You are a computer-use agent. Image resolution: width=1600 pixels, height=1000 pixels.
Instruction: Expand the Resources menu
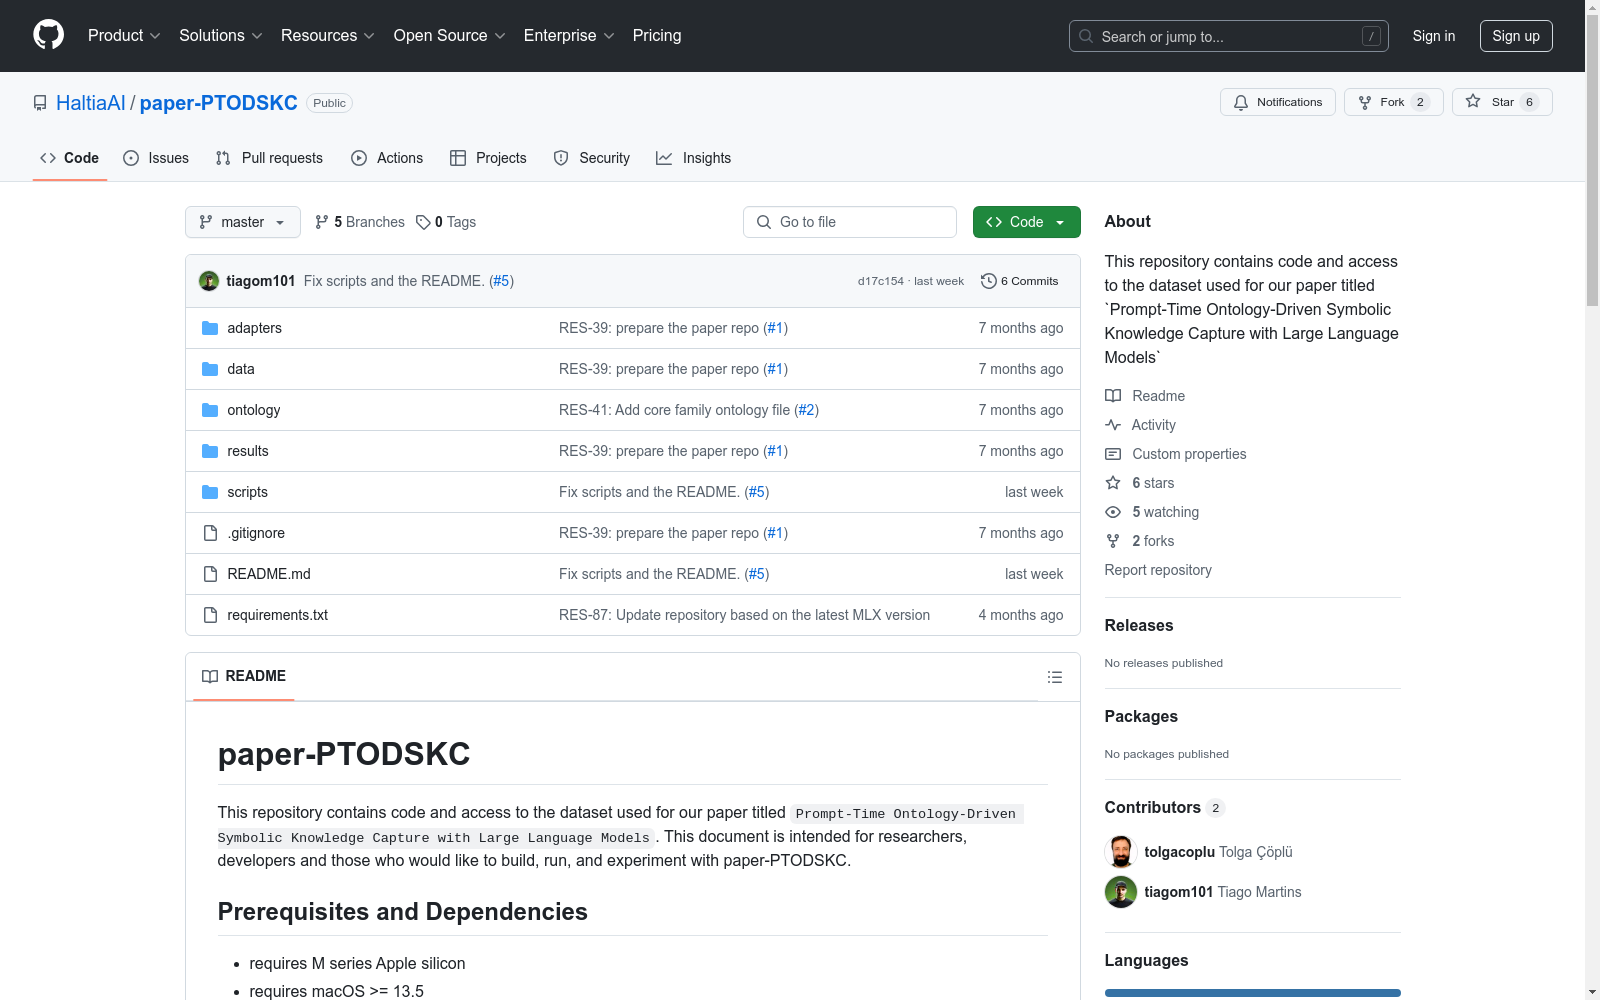[x=328, y=36]
